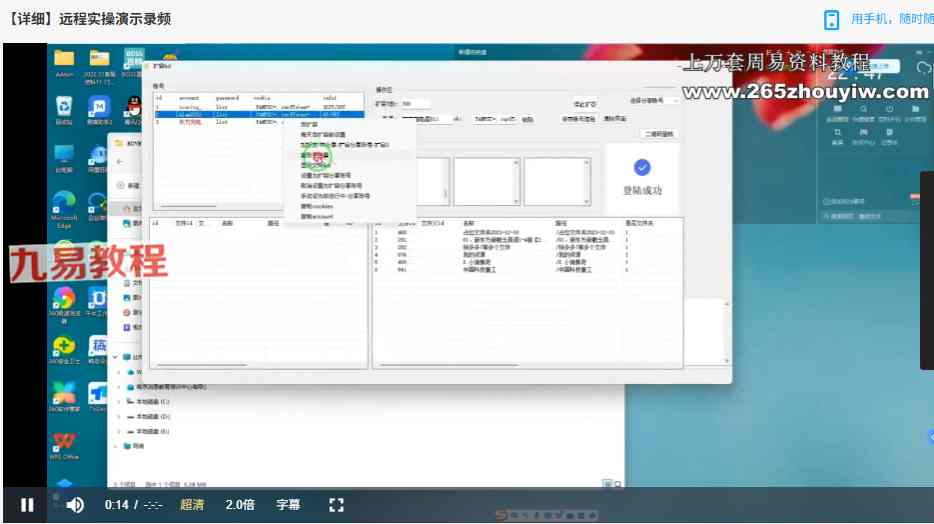Click the blue login success checkmark icon

click(642, 168)
